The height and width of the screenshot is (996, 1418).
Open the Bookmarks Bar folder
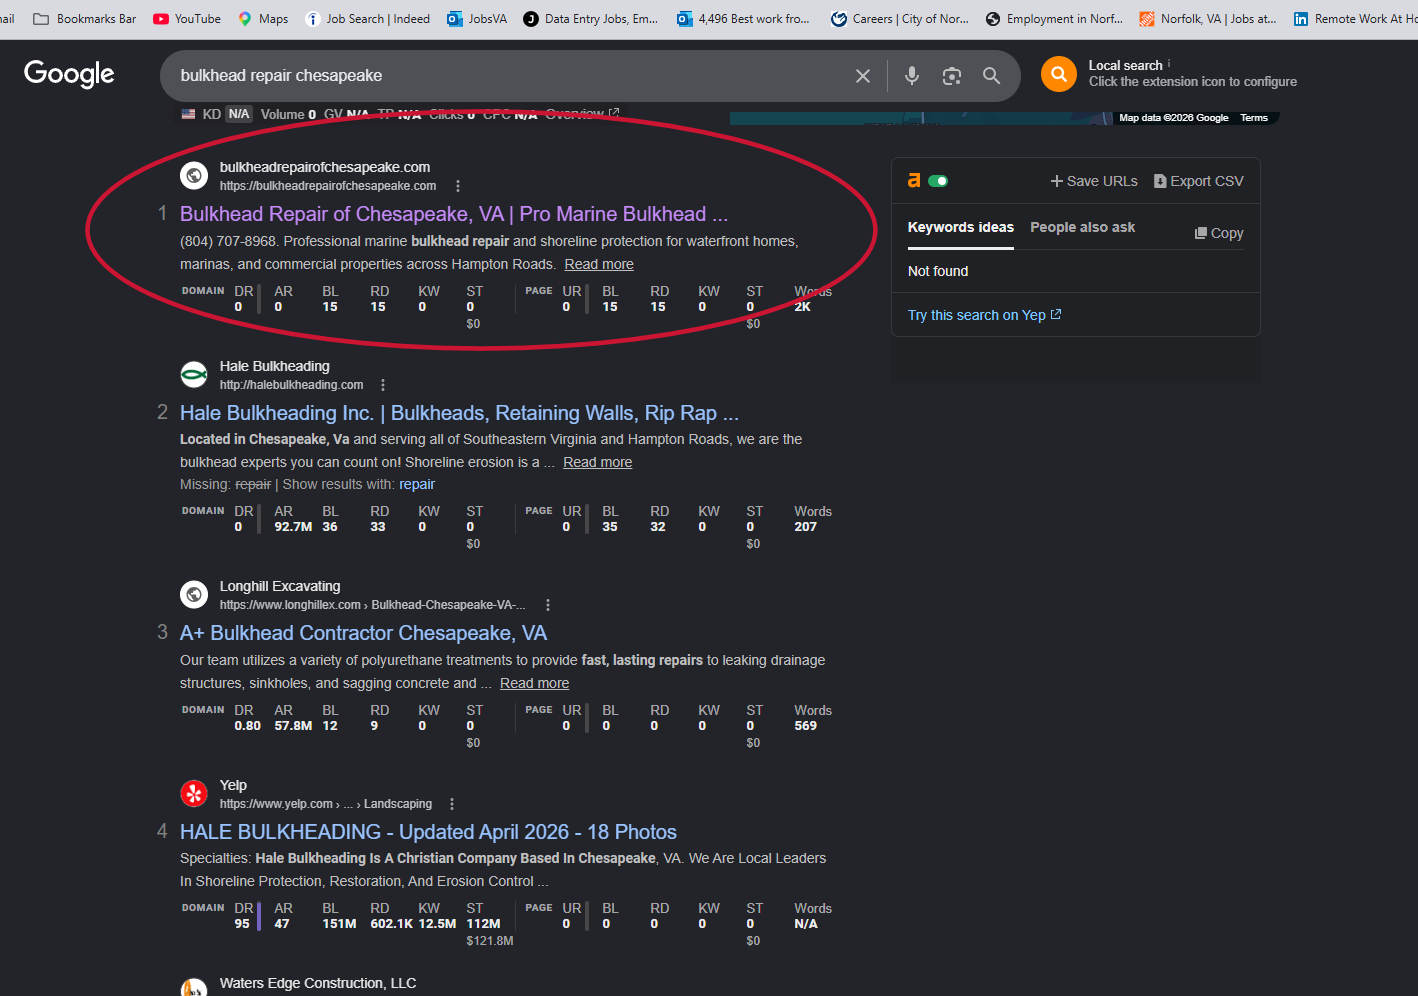pos(85,19)
